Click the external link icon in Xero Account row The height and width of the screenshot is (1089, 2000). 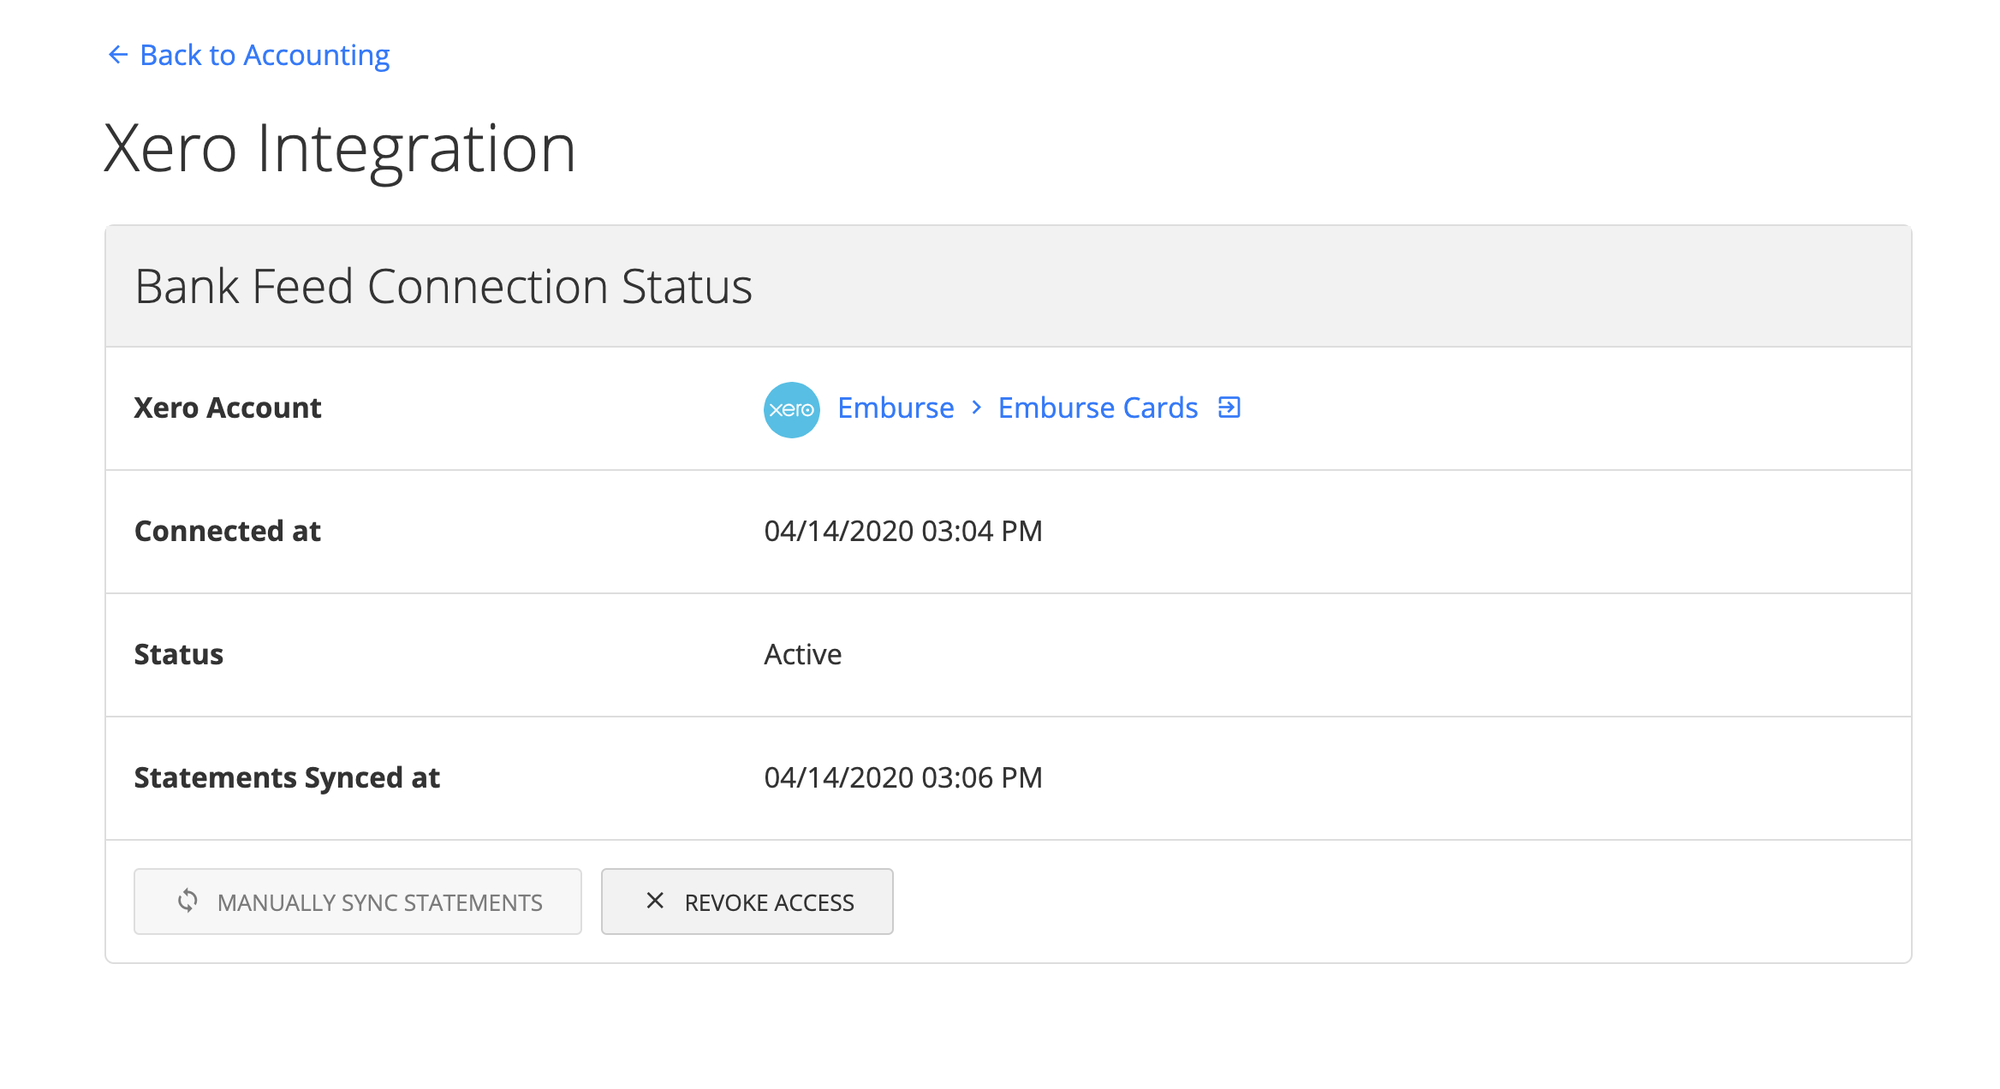click(x=1230, y=407)
